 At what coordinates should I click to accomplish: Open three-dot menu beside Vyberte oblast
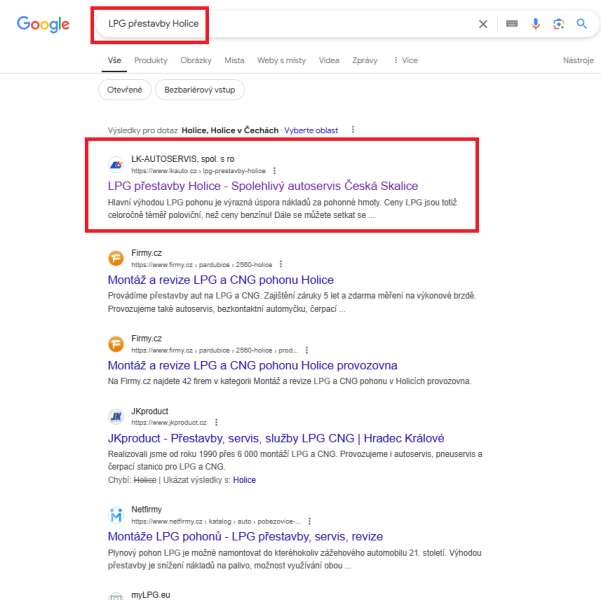pyautogui.click(x=353, y=130)
